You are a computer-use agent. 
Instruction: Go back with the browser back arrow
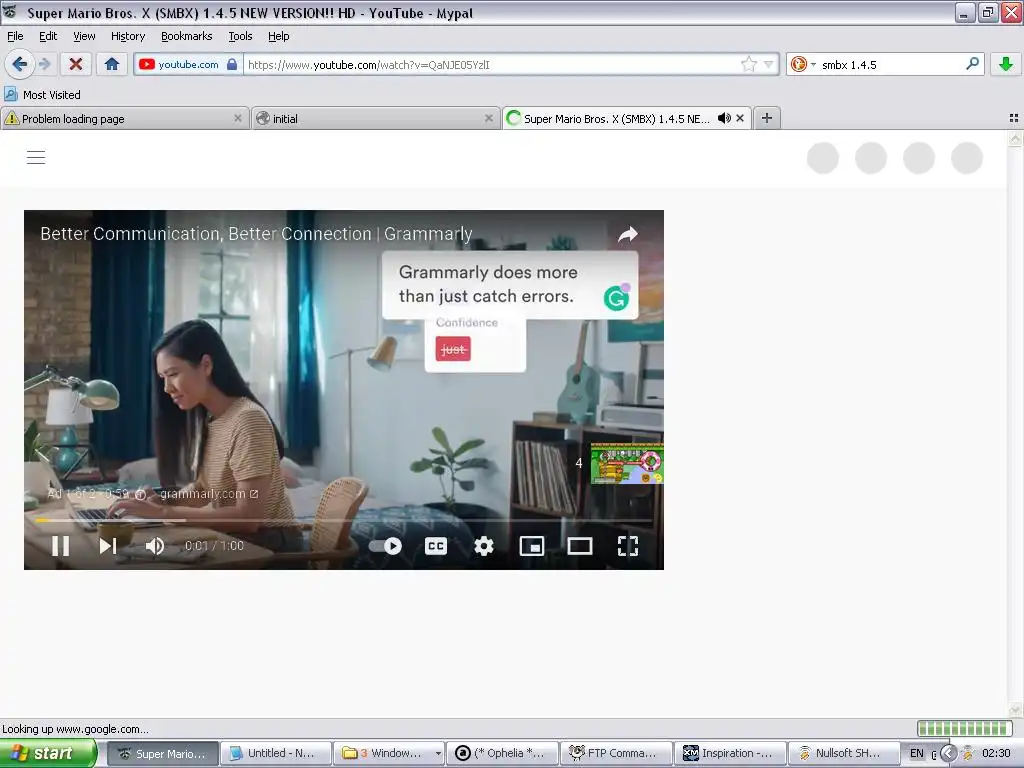tap(19, 64)
